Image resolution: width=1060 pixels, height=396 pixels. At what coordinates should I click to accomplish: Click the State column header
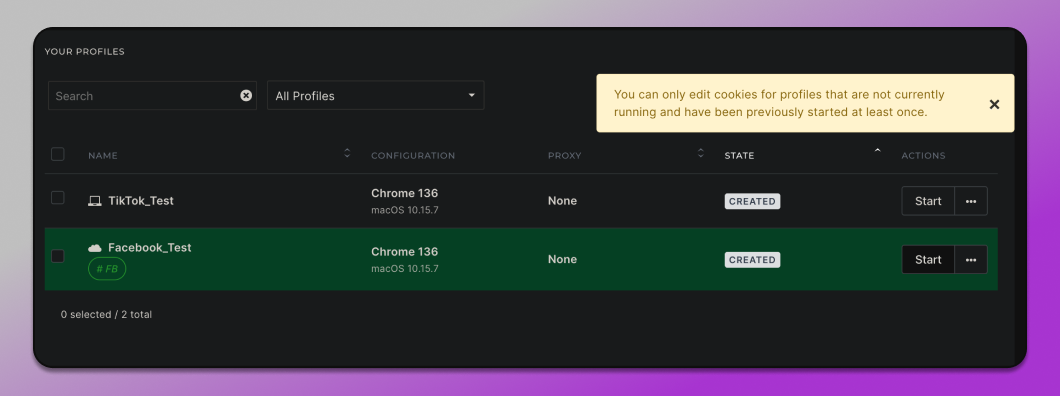(x=739, y=155)
